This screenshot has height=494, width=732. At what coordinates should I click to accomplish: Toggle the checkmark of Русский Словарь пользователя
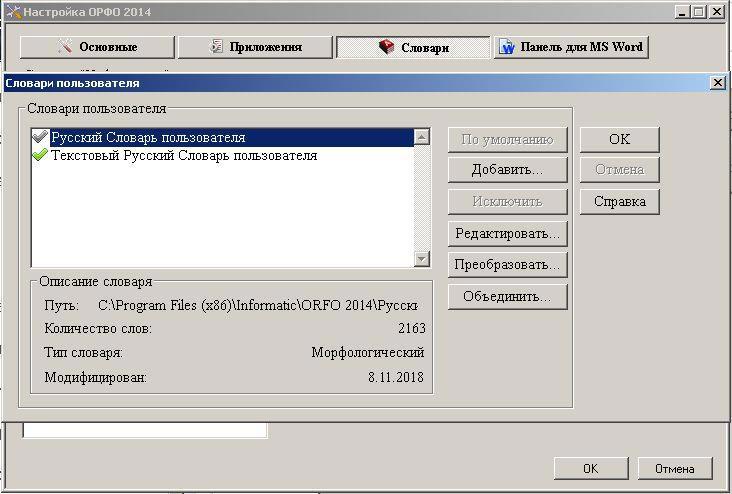pyautogui.click(x=40, y=138)
